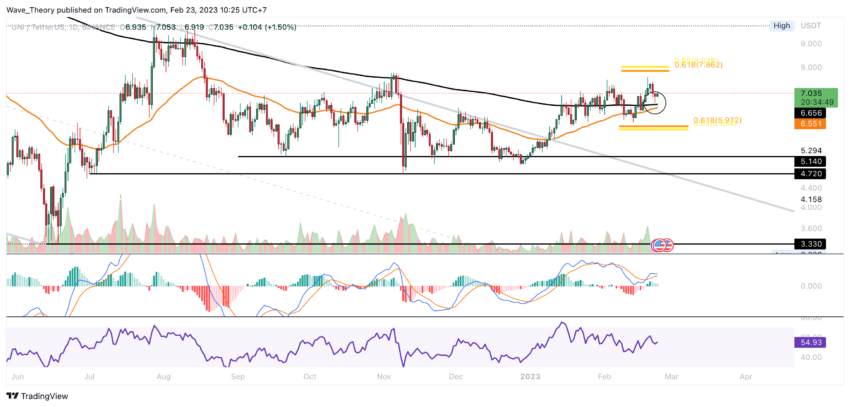The width and height of the screenshot is (850, 407).
Task: Click the 3.330 horizontal line price label
Action: click(x=808, y=244)
